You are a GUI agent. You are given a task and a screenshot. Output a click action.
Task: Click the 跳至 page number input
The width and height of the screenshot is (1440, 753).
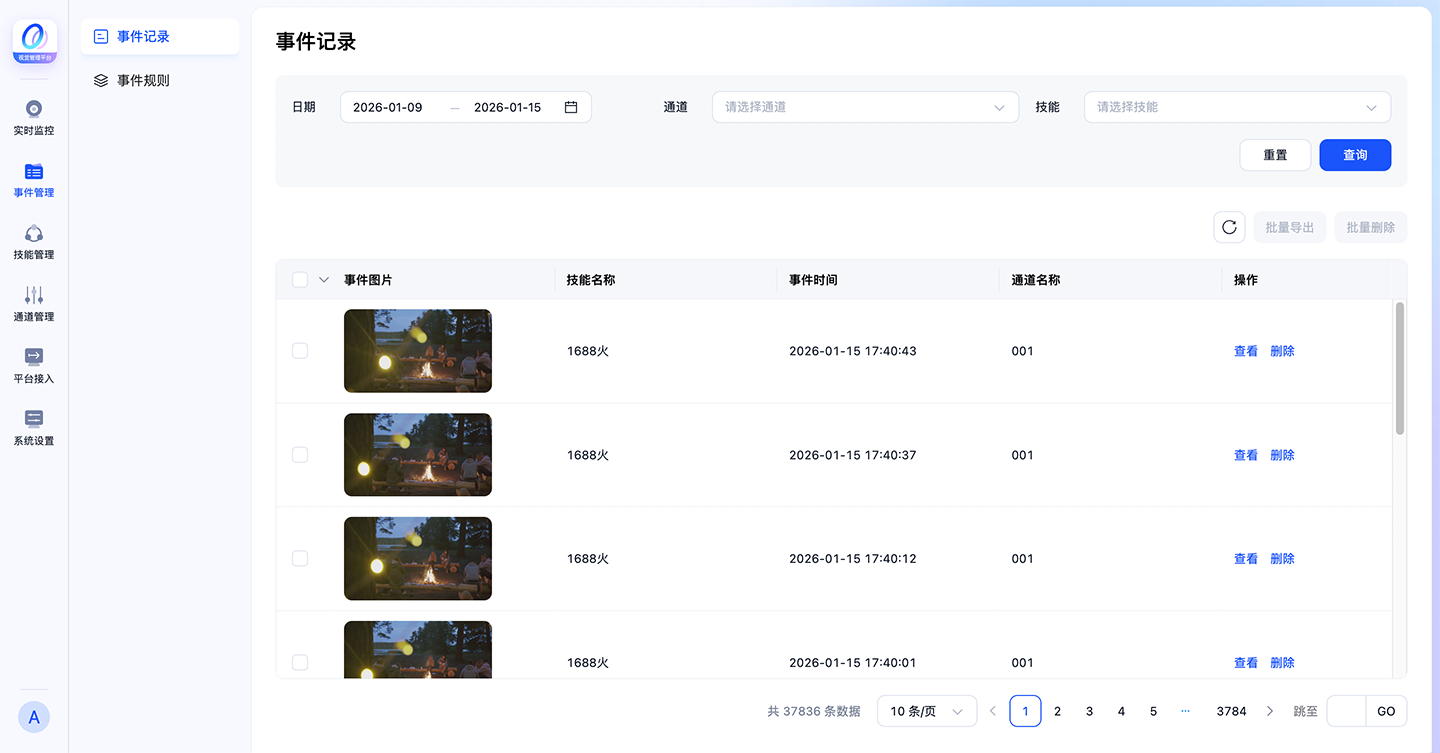pos(1346,711)
